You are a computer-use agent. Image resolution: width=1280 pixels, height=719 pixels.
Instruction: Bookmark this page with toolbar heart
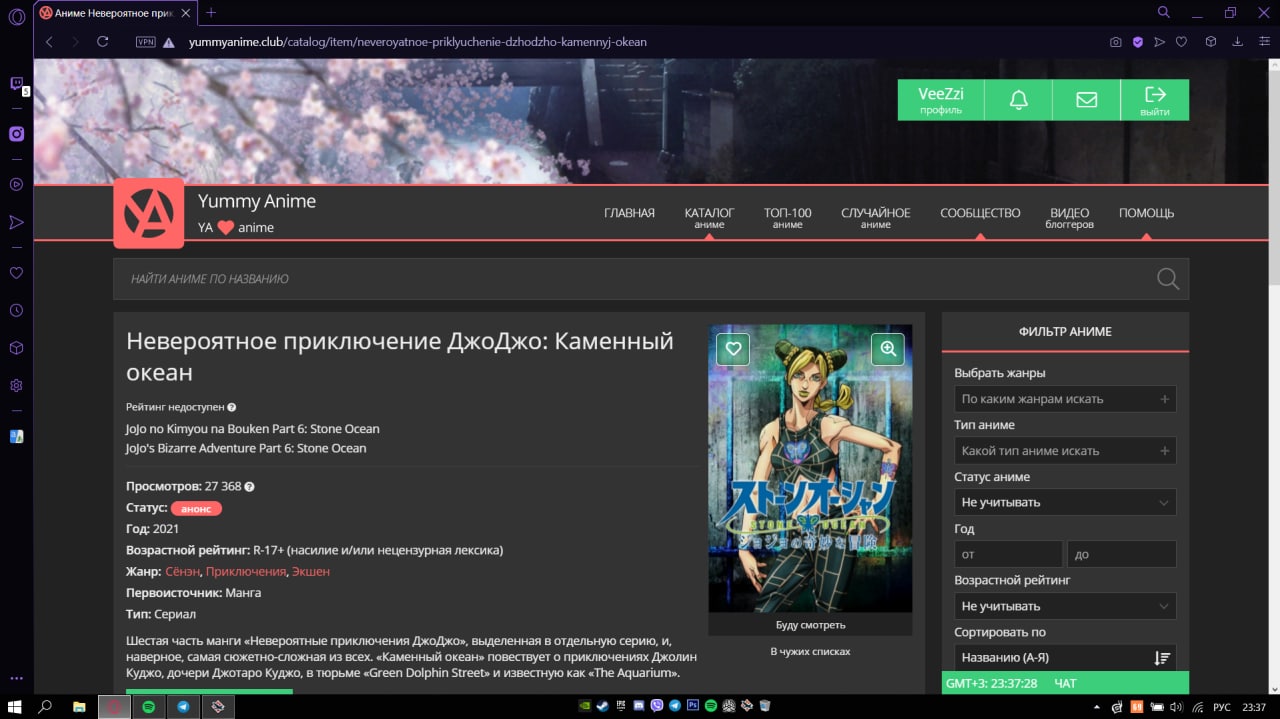click(1181, 42)
